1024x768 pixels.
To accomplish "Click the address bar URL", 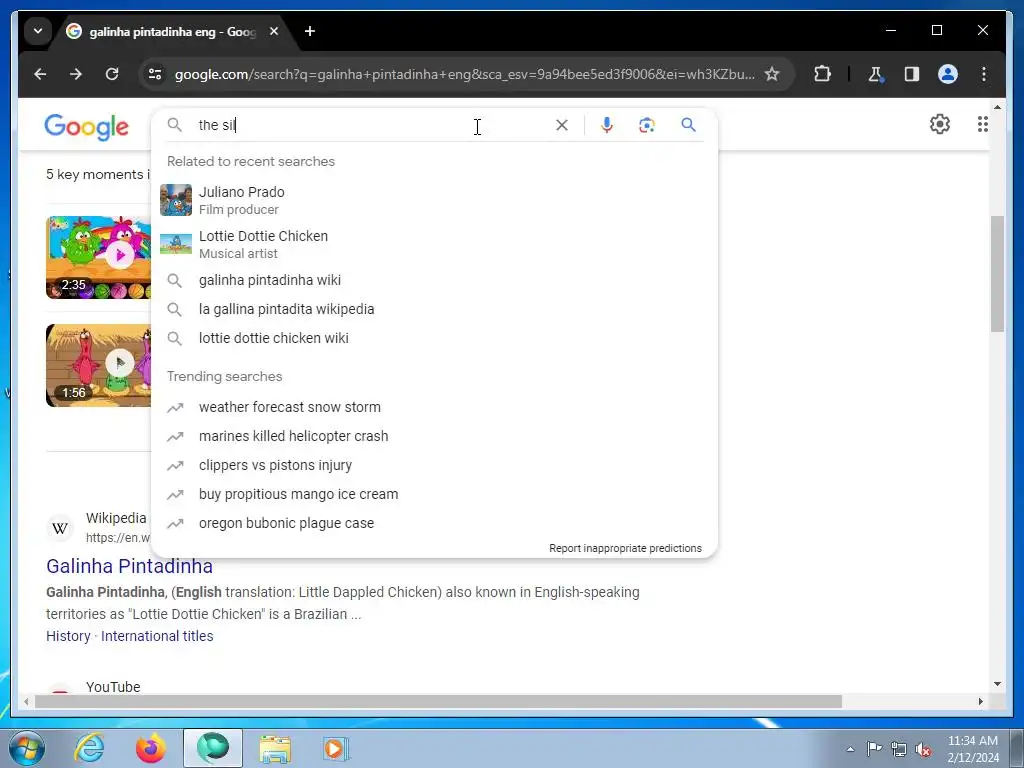I will 464,74.
